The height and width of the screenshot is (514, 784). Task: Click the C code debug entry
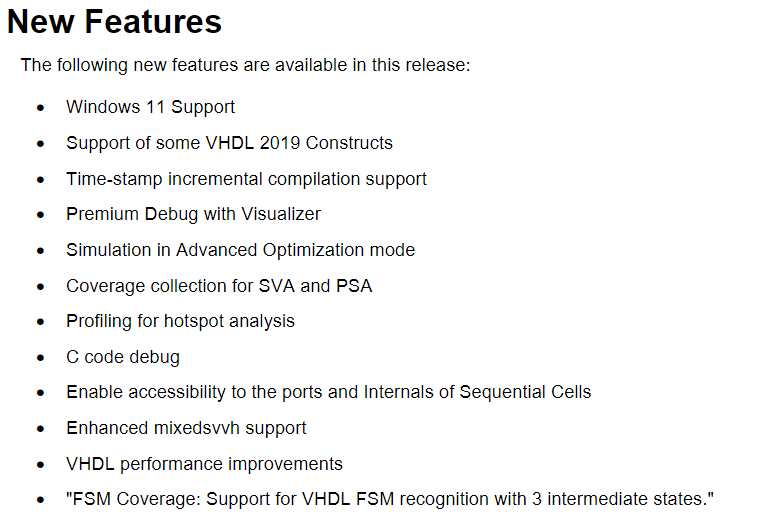click(x=122, y=357)
